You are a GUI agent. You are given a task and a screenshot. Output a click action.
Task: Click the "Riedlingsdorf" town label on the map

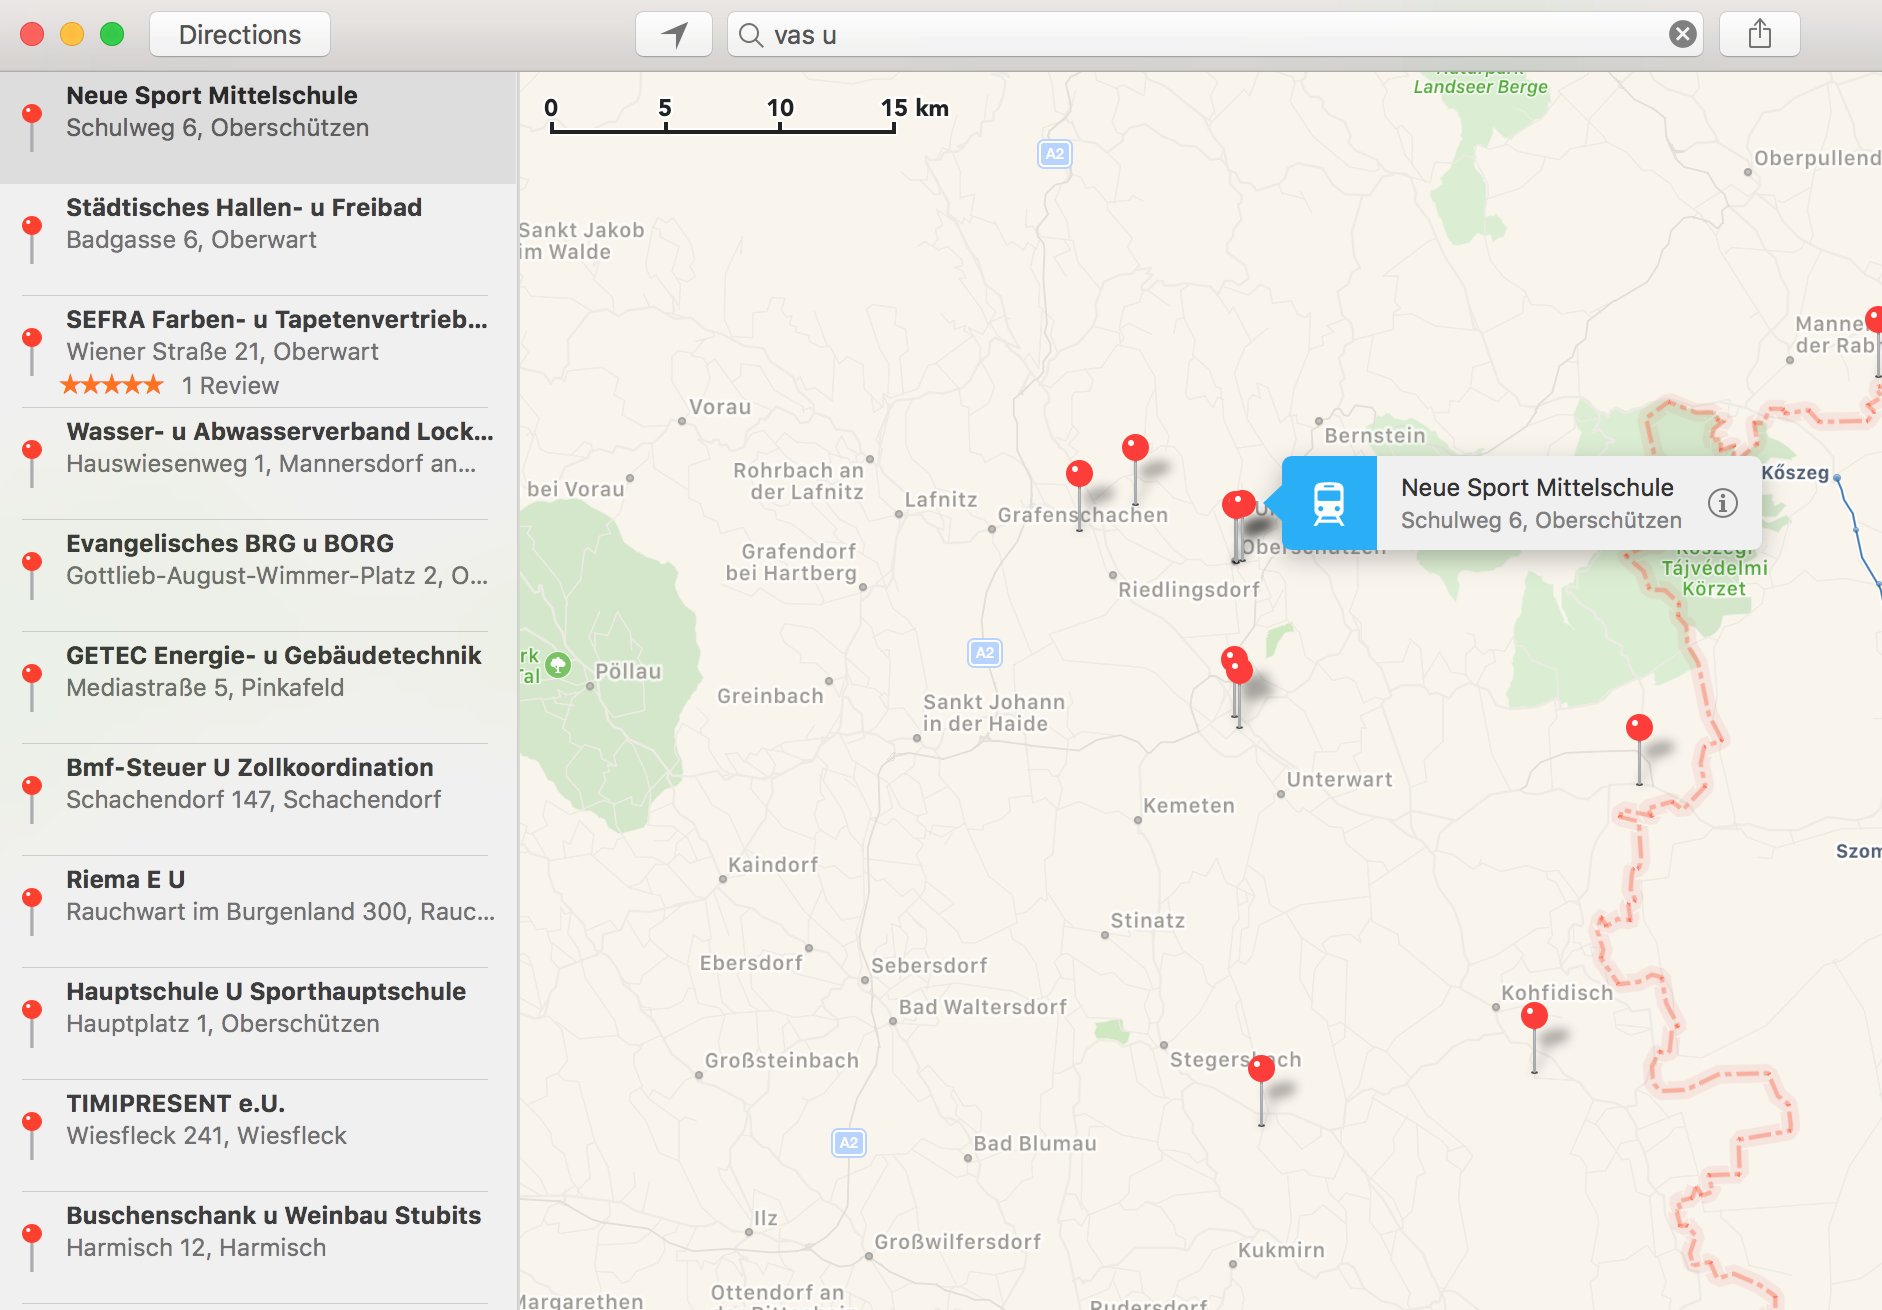[1189, 590]
